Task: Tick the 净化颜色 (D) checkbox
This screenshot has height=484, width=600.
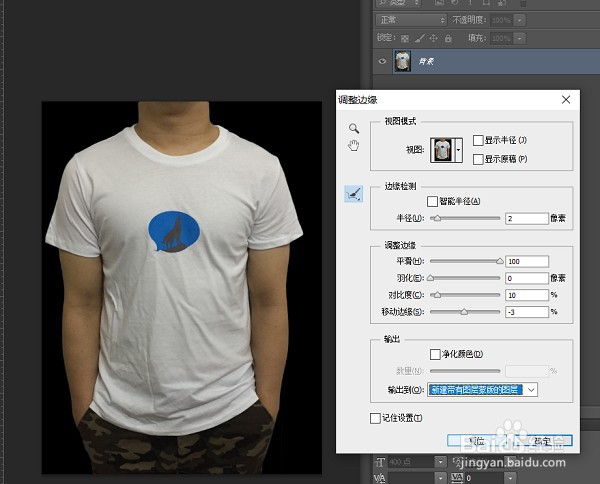Action: pos(435,354)
